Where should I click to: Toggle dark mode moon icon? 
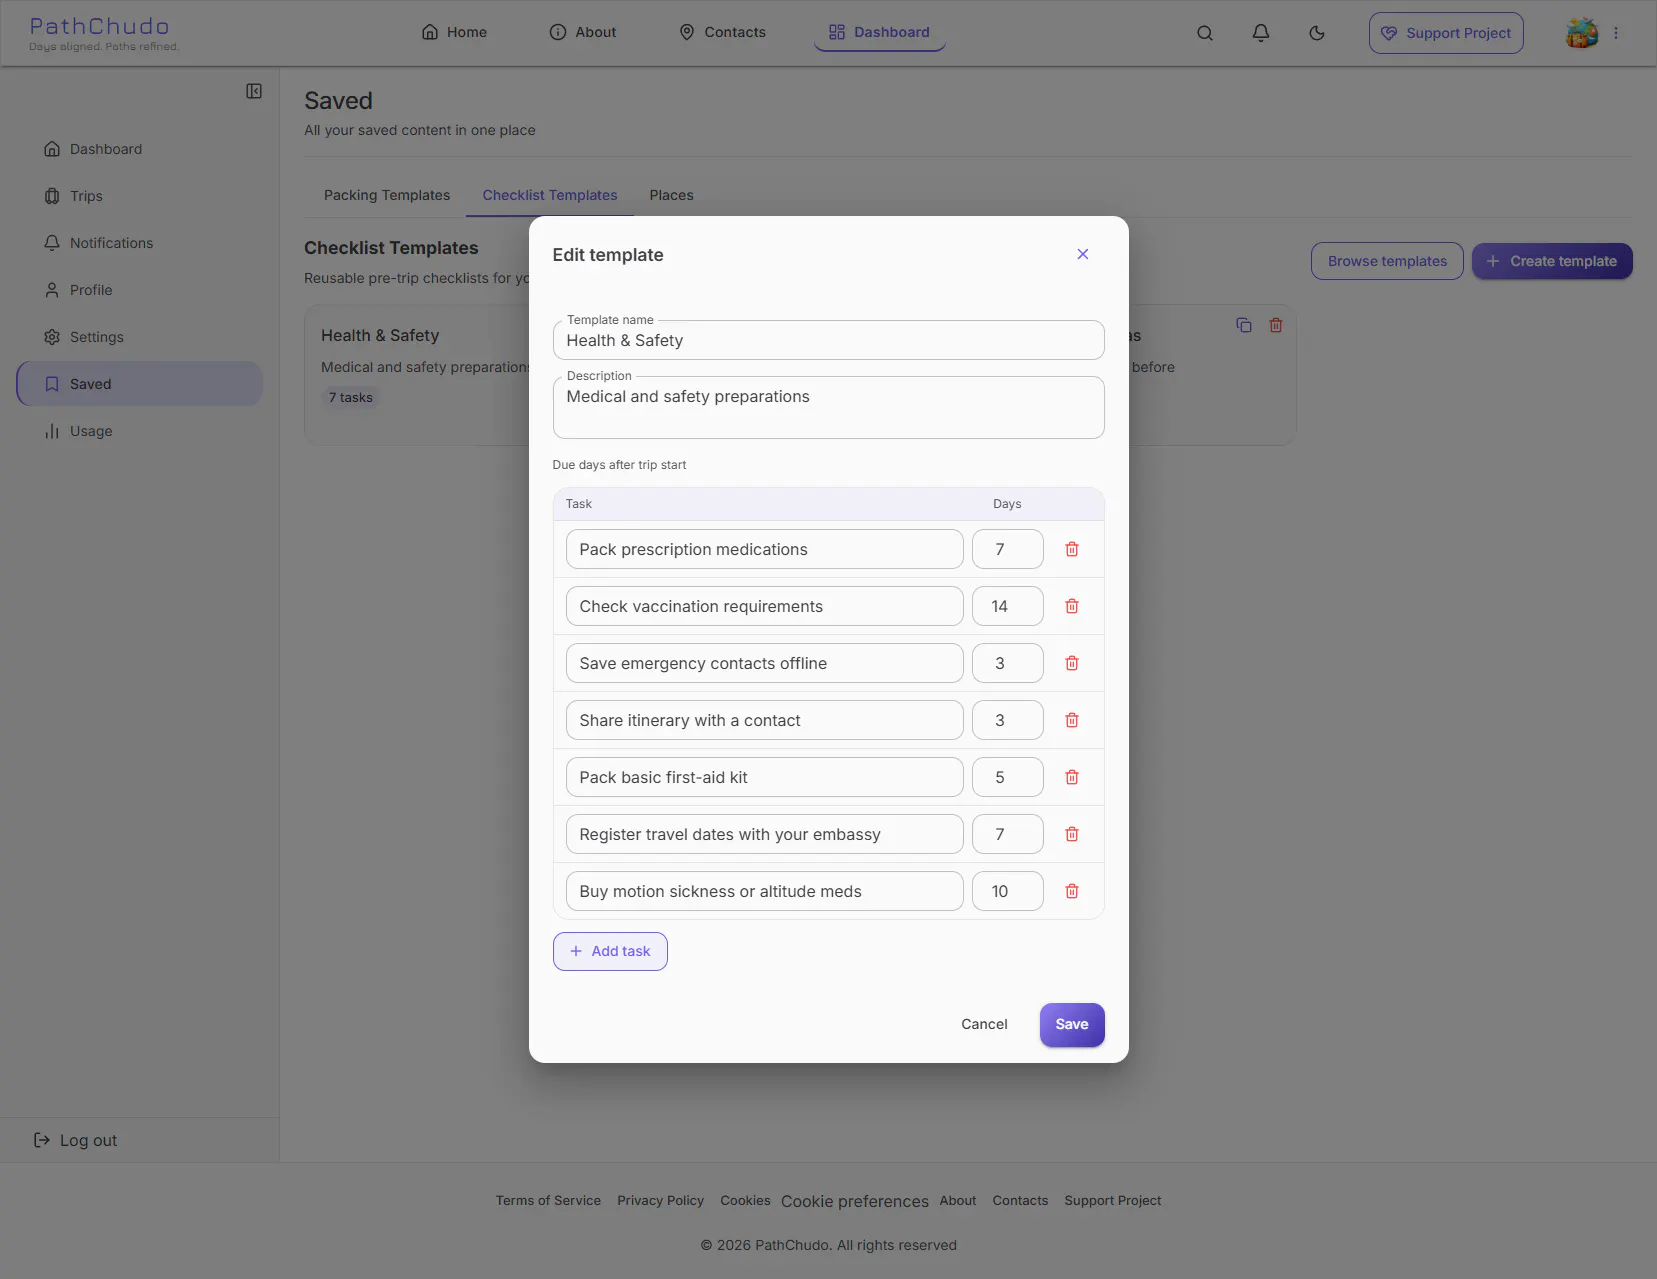tap(1317, 33)
